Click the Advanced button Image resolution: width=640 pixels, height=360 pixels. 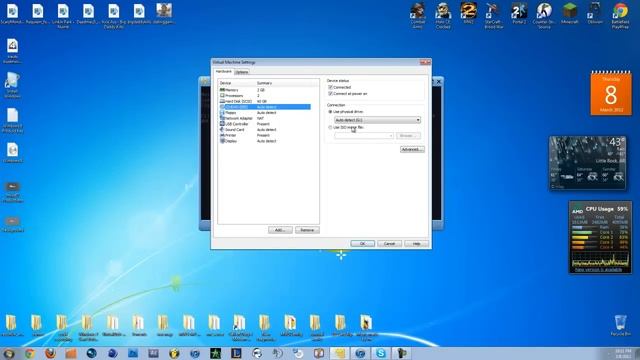(412, 149)
